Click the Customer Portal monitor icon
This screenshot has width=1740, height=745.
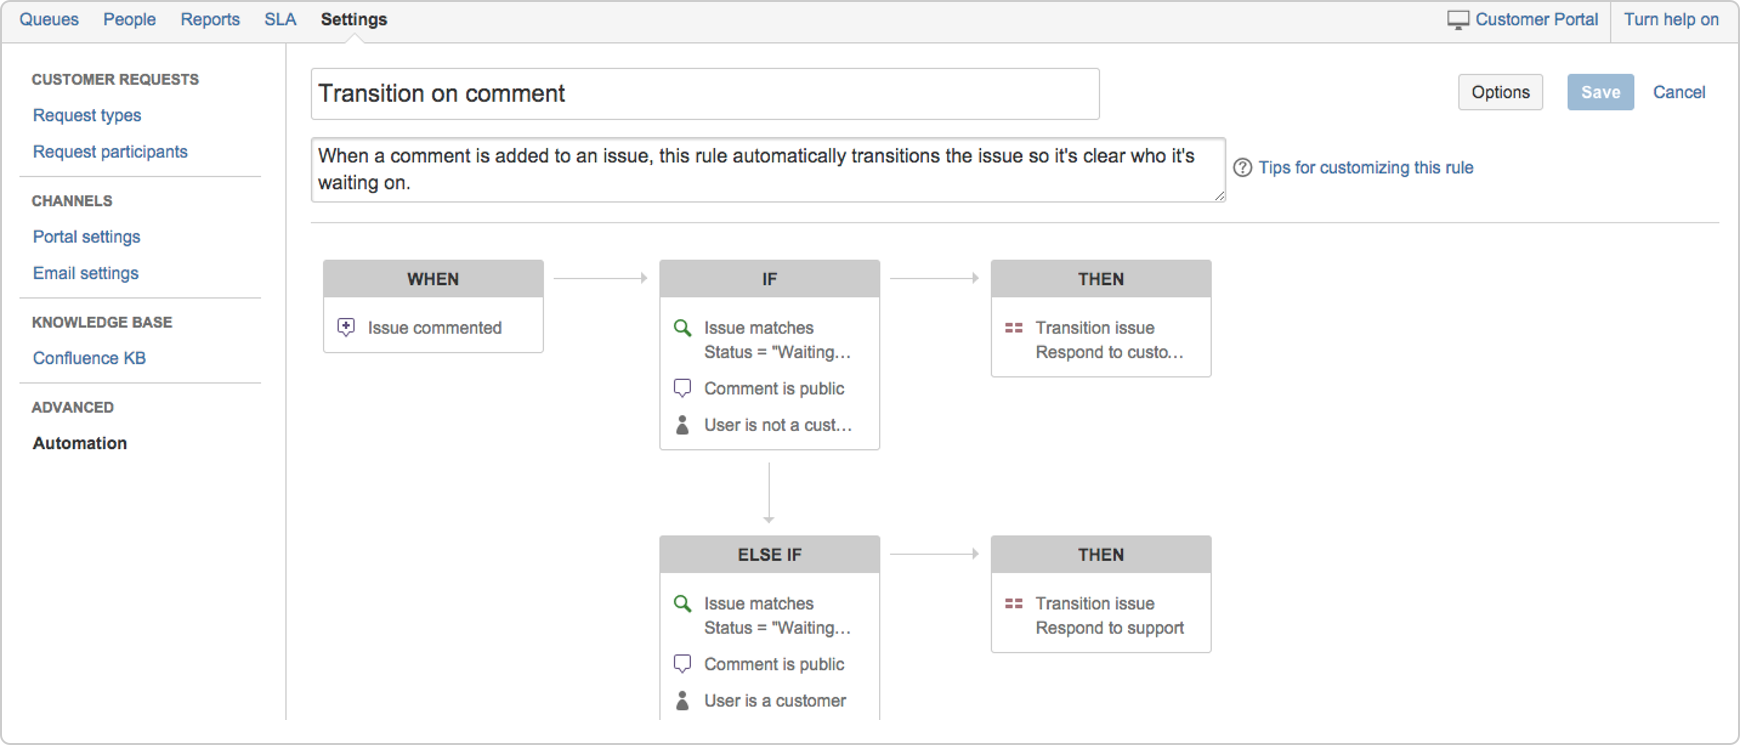tap(1458, 20)
